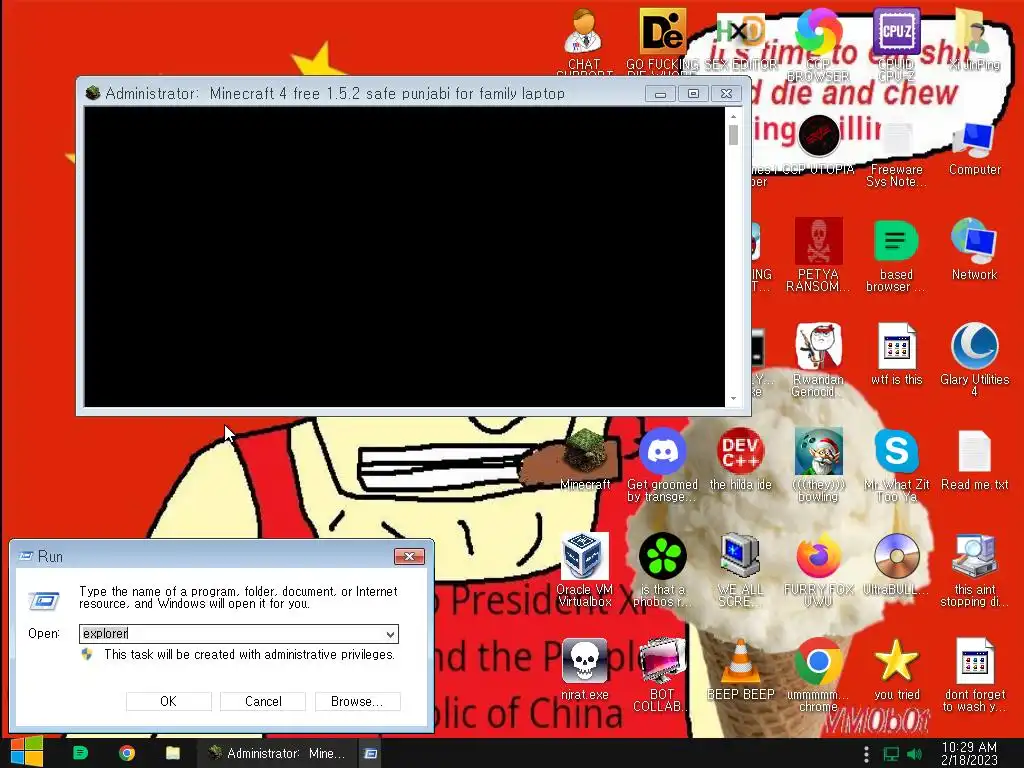Open the network tray icon
1024x768 pixels.
click(891, 754)
